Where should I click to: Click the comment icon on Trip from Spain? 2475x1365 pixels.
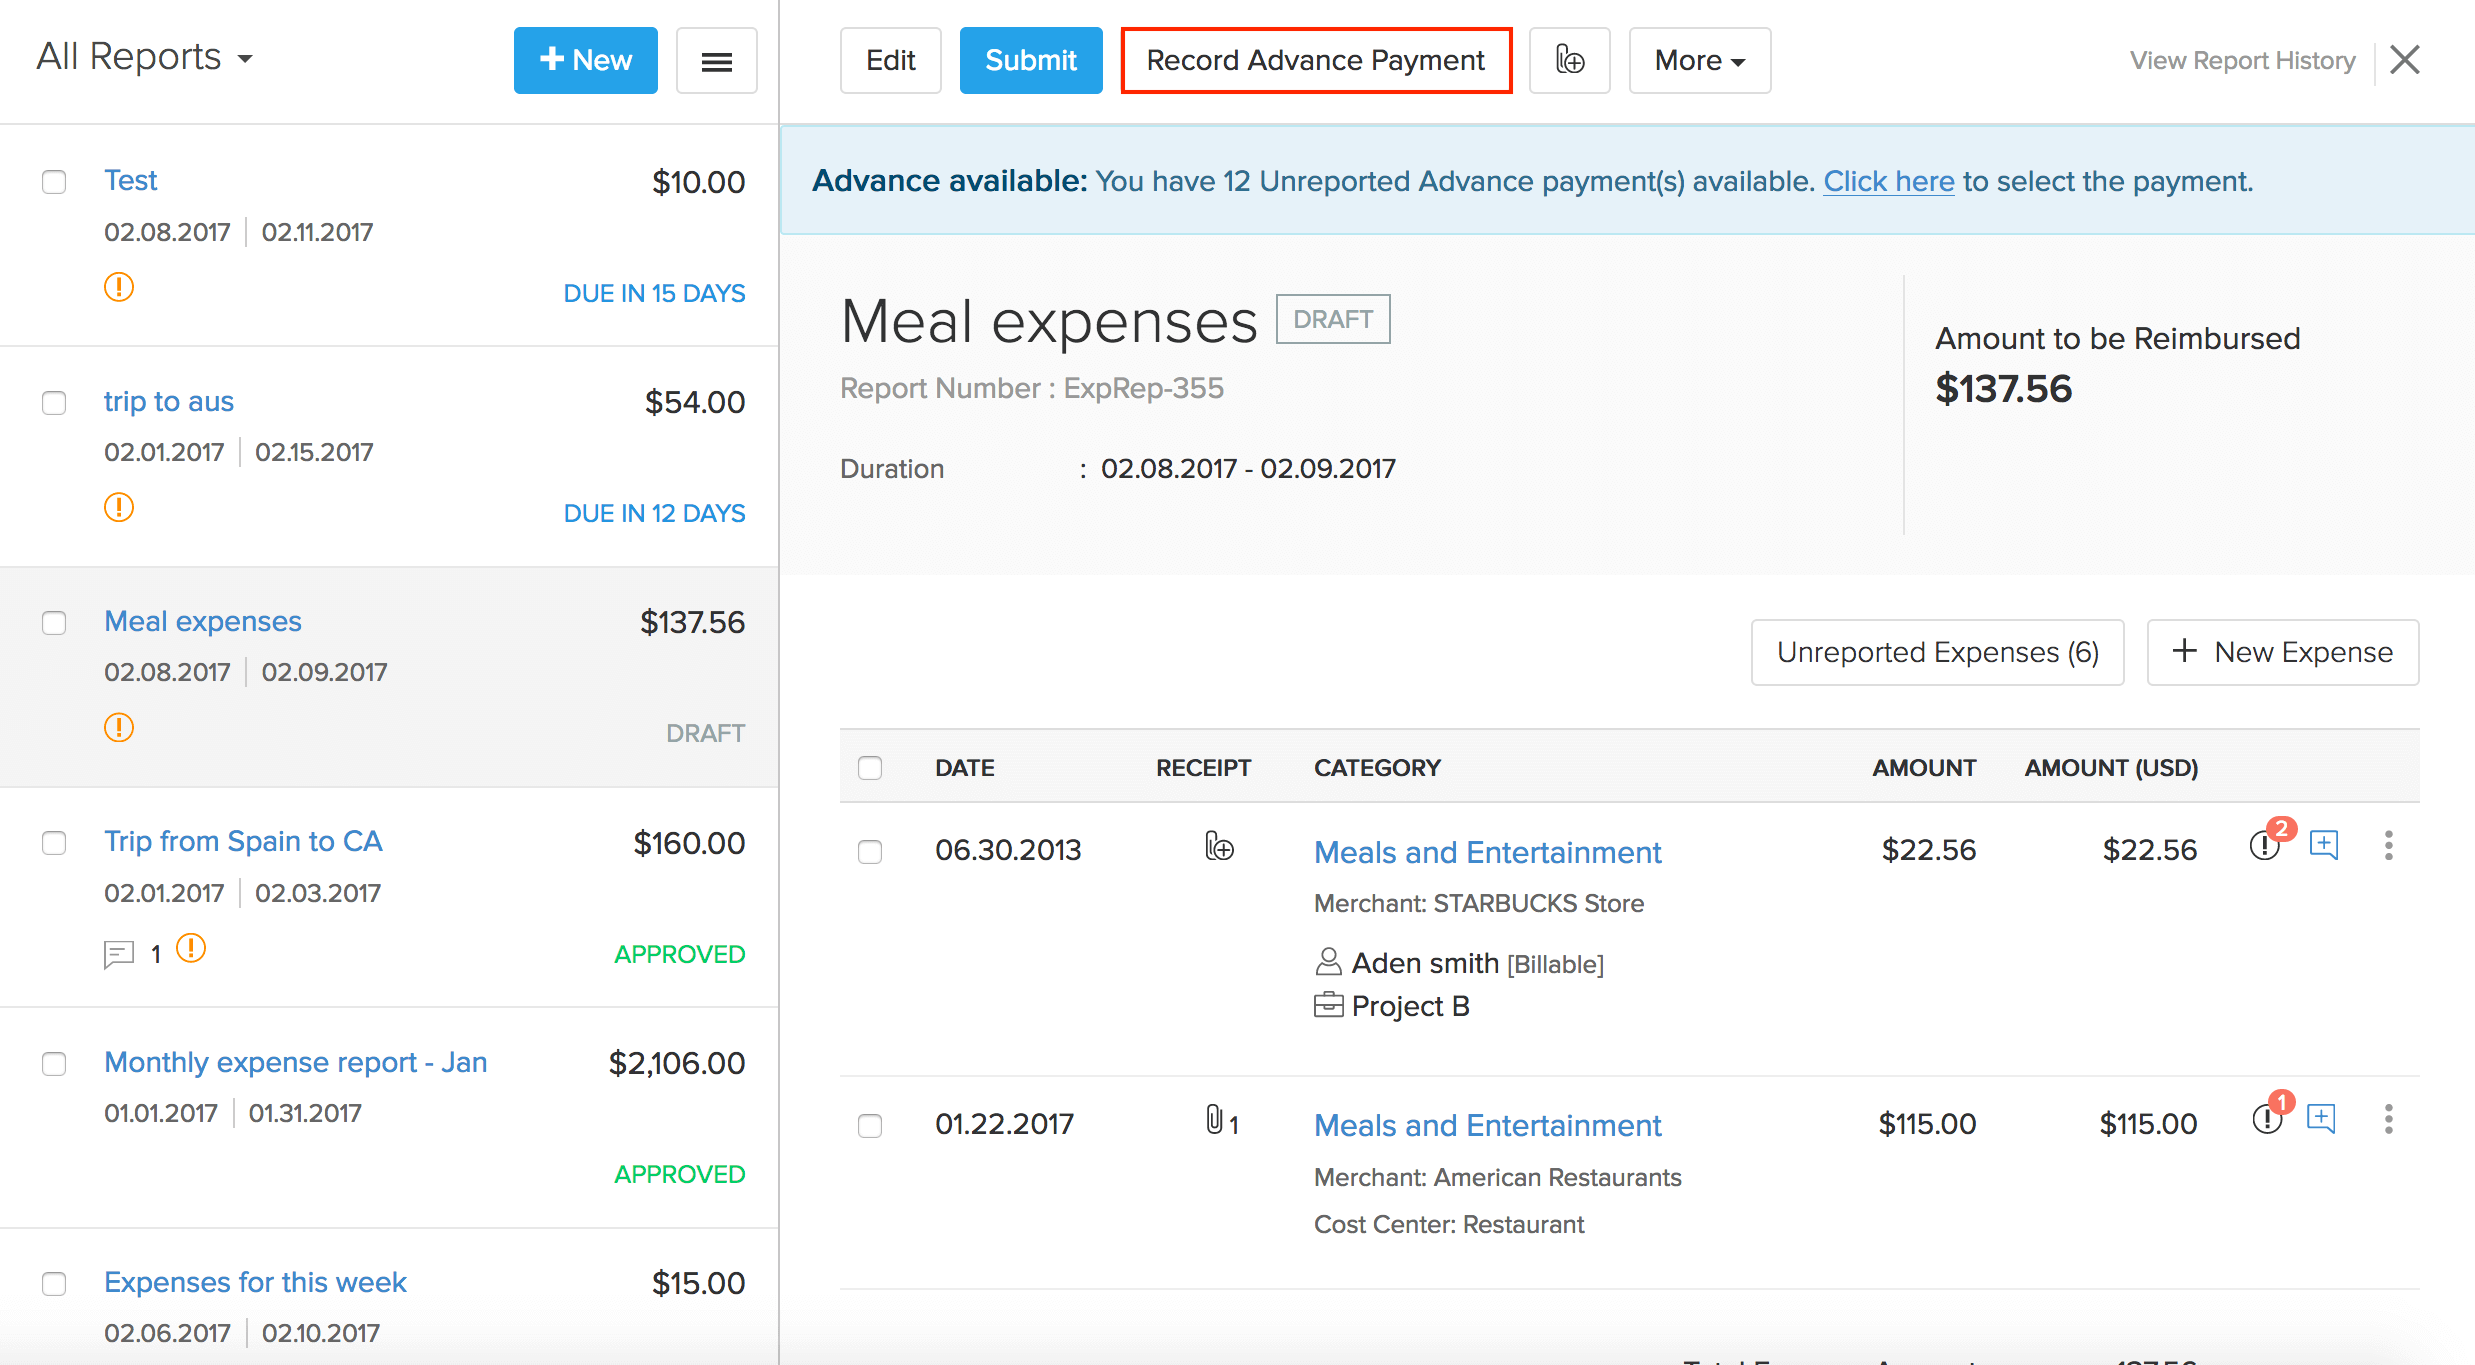click(x=119, y=953)
